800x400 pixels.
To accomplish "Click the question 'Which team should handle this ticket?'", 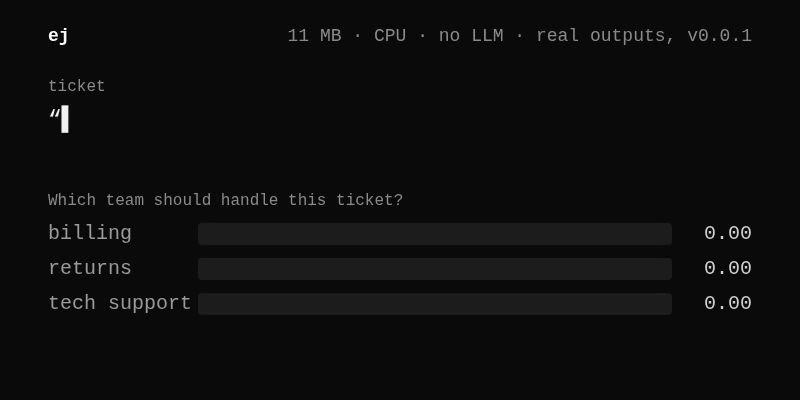I will (226, 200).
